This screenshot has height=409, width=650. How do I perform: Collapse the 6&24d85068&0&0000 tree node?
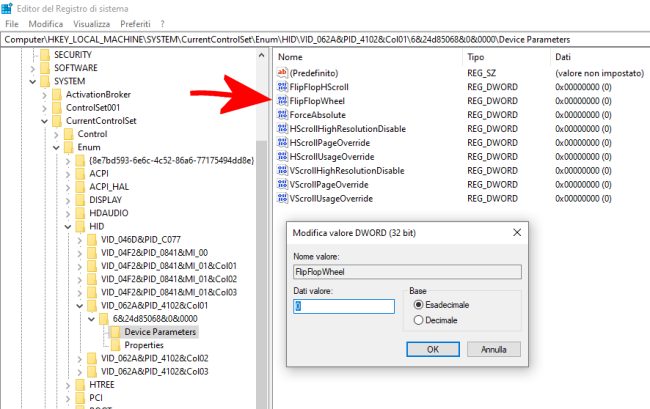pyautogui.click(x=91, y=319)
